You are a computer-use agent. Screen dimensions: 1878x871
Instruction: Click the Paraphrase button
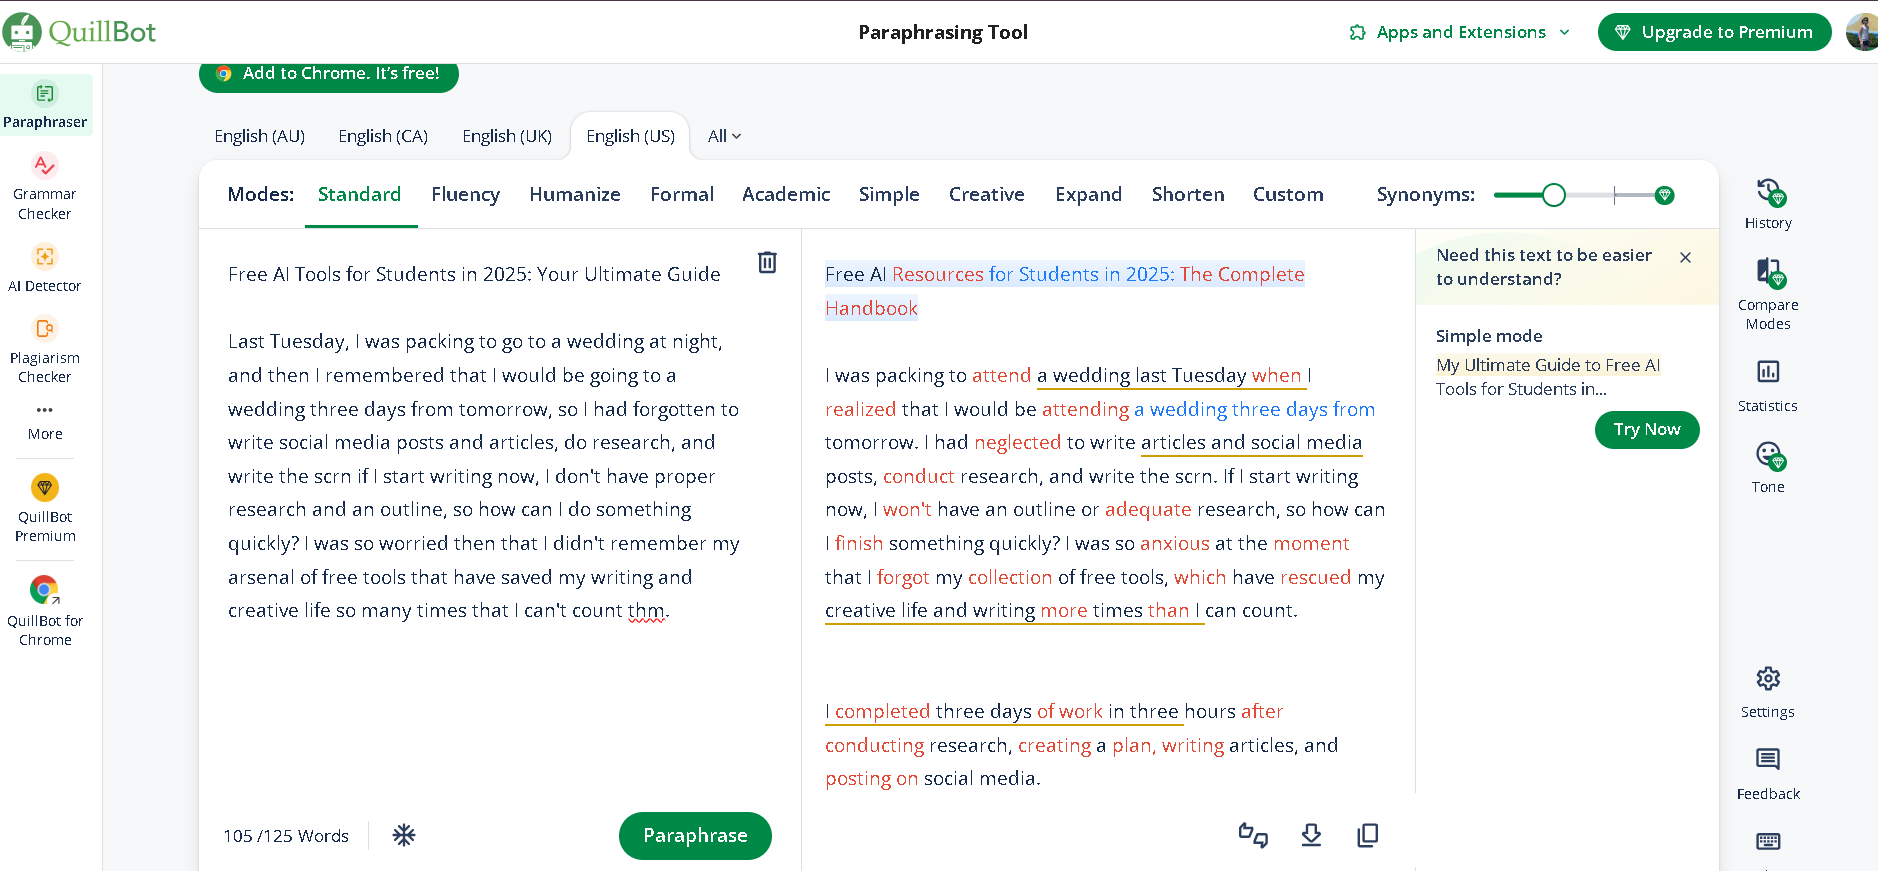pos(695,835)
